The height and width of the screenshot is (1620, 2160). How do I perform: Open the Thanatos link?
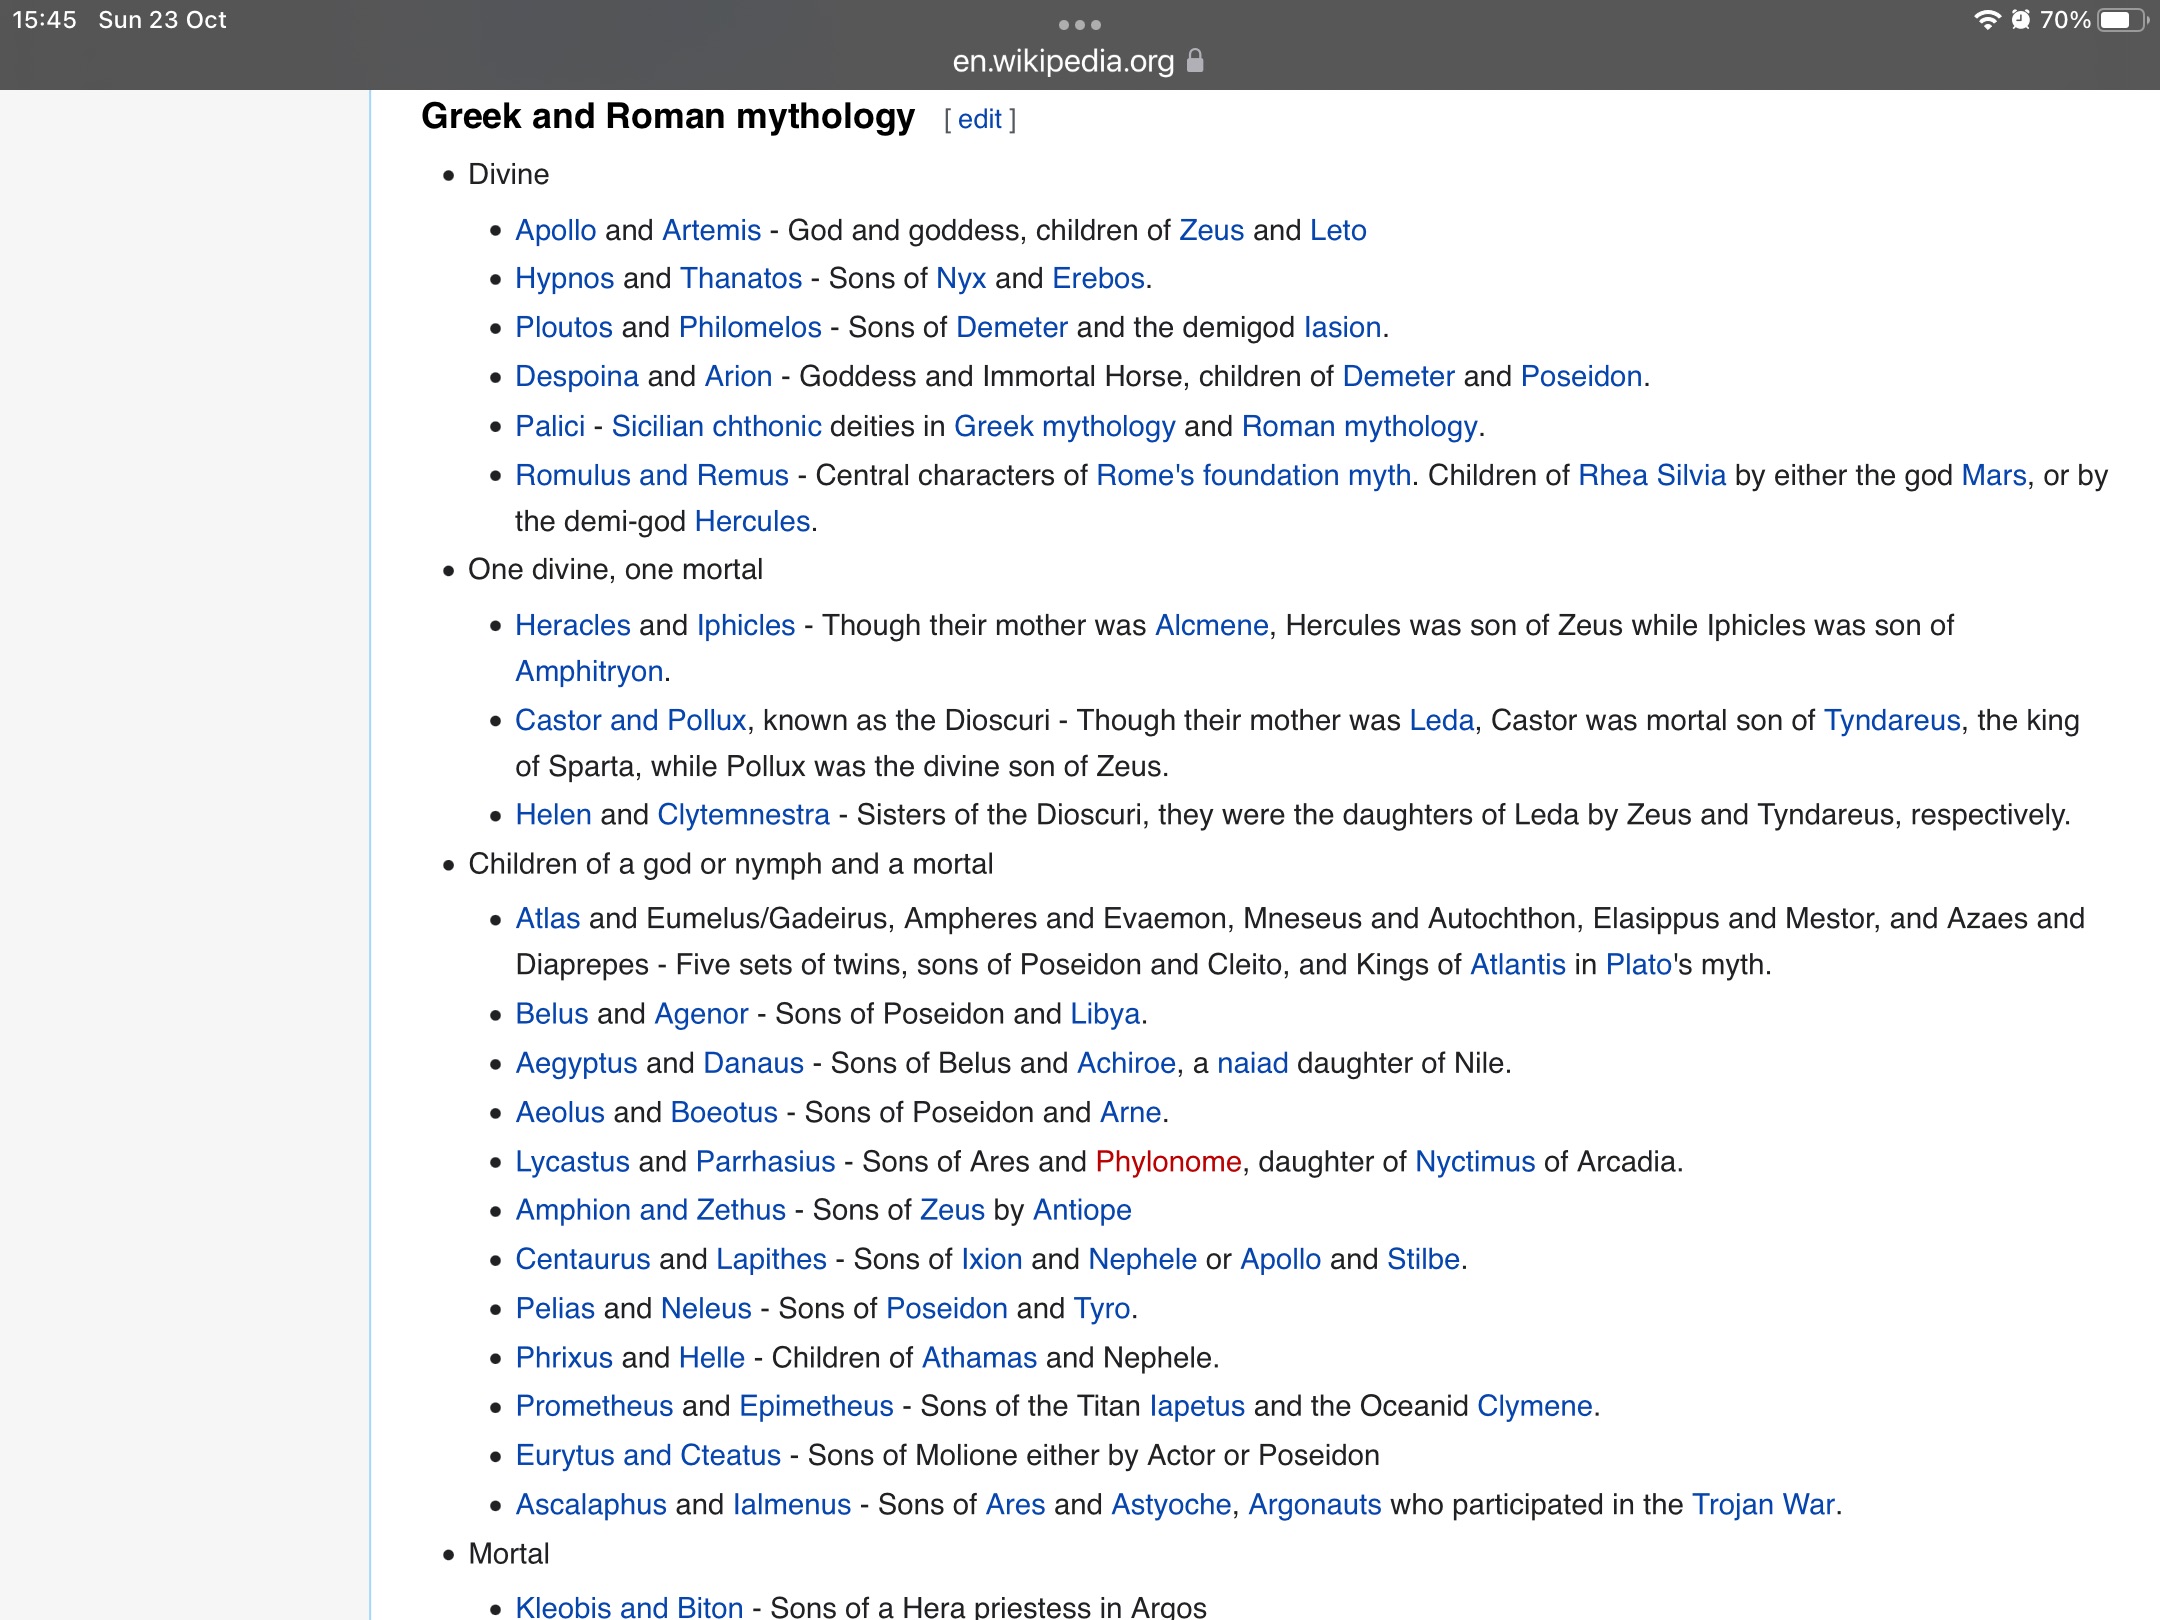point(741,278)
